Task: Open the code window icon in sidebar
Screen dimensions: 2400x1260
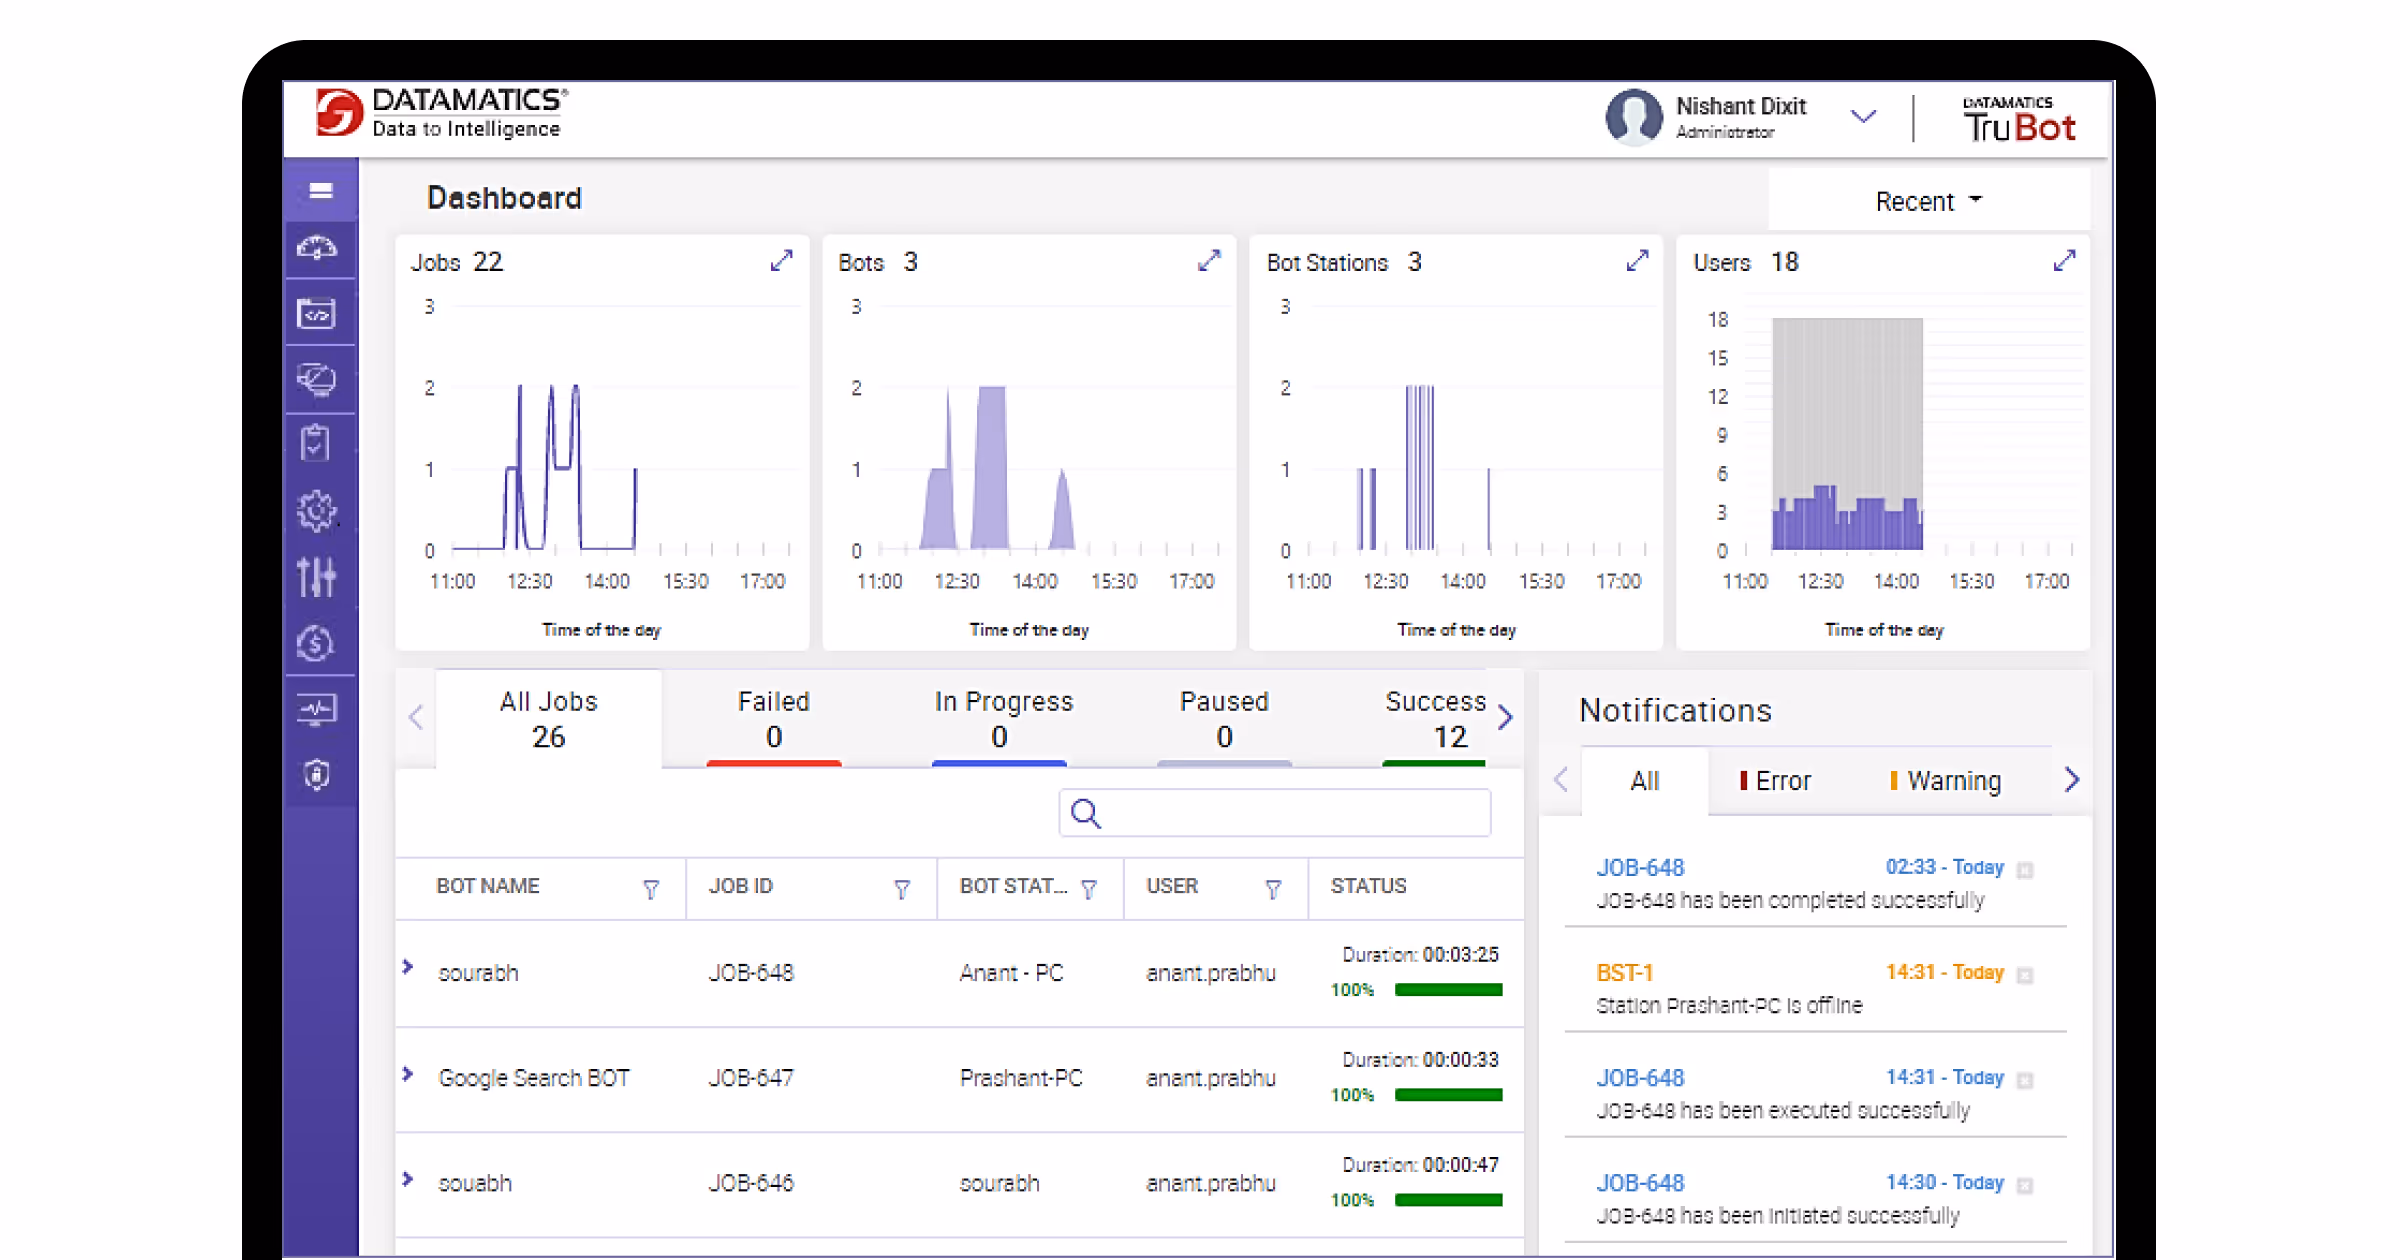Action: click(x=316, y=314)
